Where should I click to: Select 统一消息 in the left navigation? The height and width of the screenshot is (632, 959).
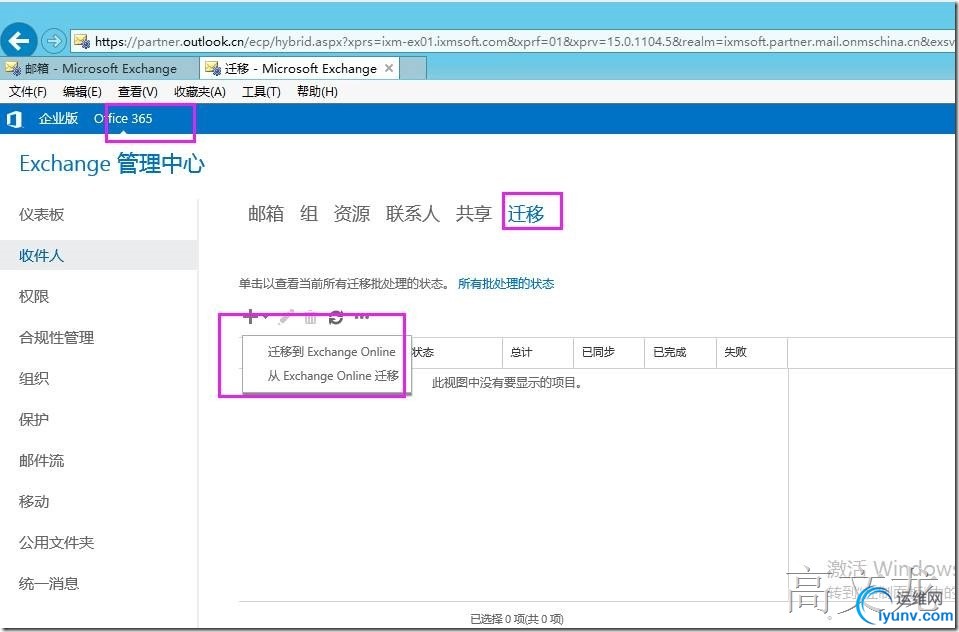[x=49, y=584]
